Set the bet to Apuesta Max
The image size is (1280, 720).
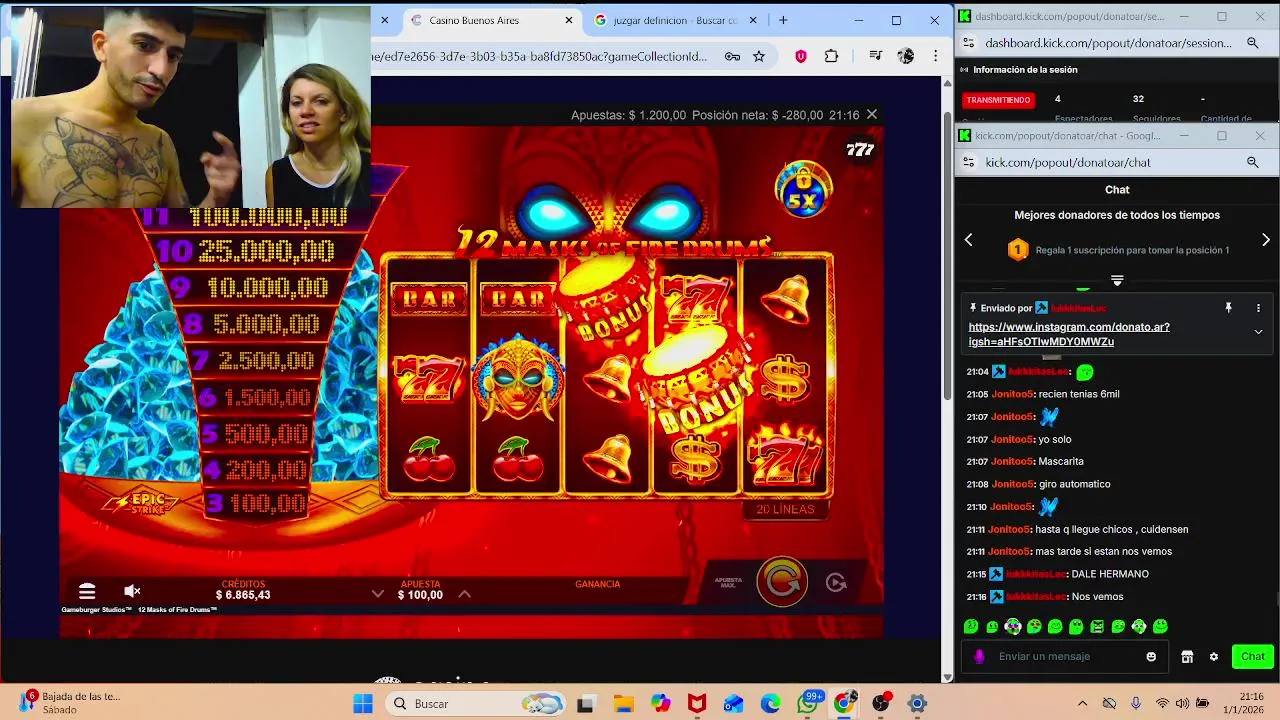[x=728, y=581]
